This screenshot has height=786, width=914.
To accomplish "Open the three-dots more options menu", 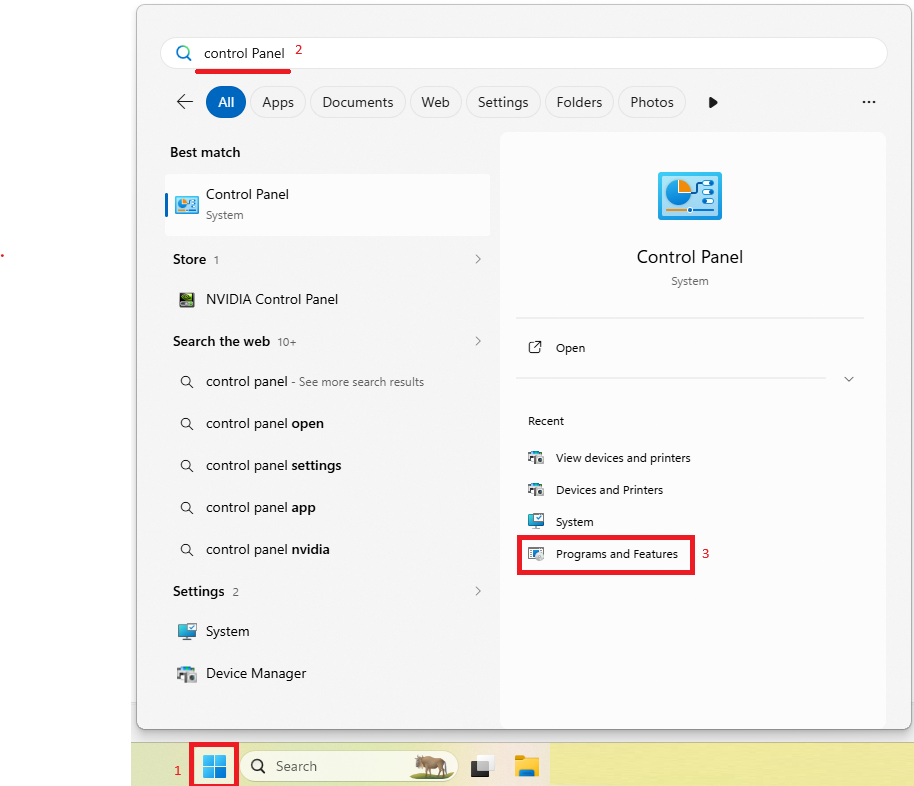I will pos(869,102).
